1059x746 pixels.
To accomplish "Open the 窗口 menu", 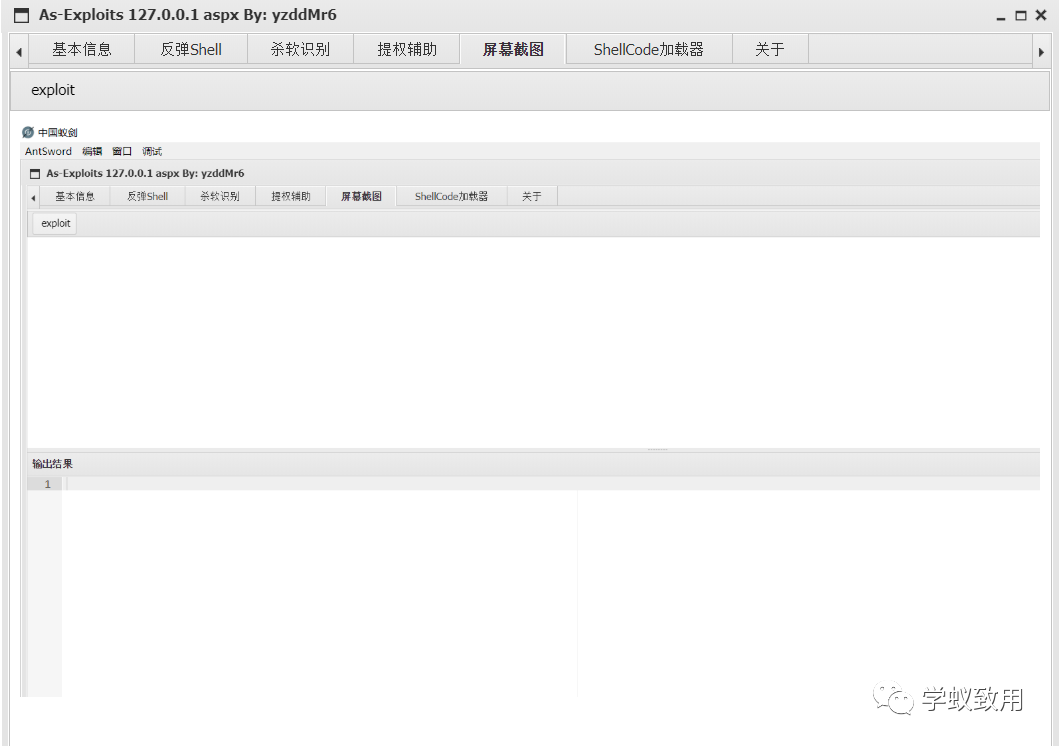I will pyautogui.click(x=122, y=151).
